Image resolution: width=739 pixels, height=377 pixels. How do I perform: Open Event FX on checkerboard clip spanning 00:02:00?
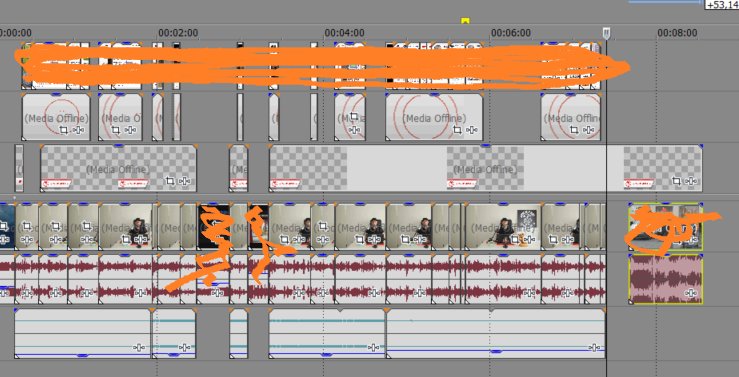(x=185, y=181)
